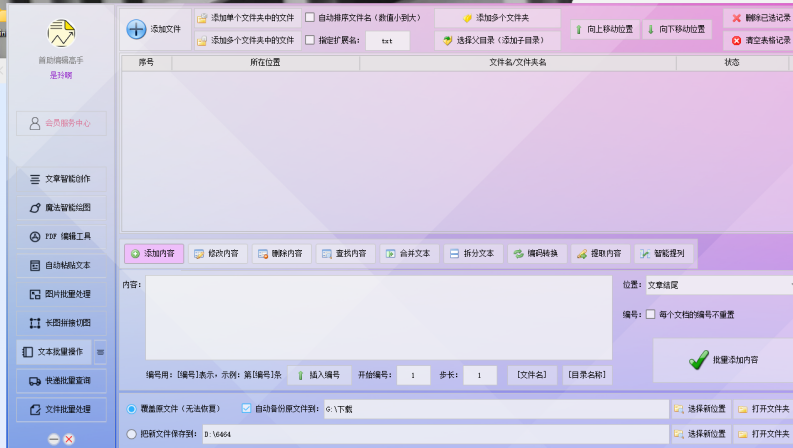Viewport: 793px width, 448px height.
Task: Click save path field D:\6464
Action: pyautogui.click(x=435, y=434)
